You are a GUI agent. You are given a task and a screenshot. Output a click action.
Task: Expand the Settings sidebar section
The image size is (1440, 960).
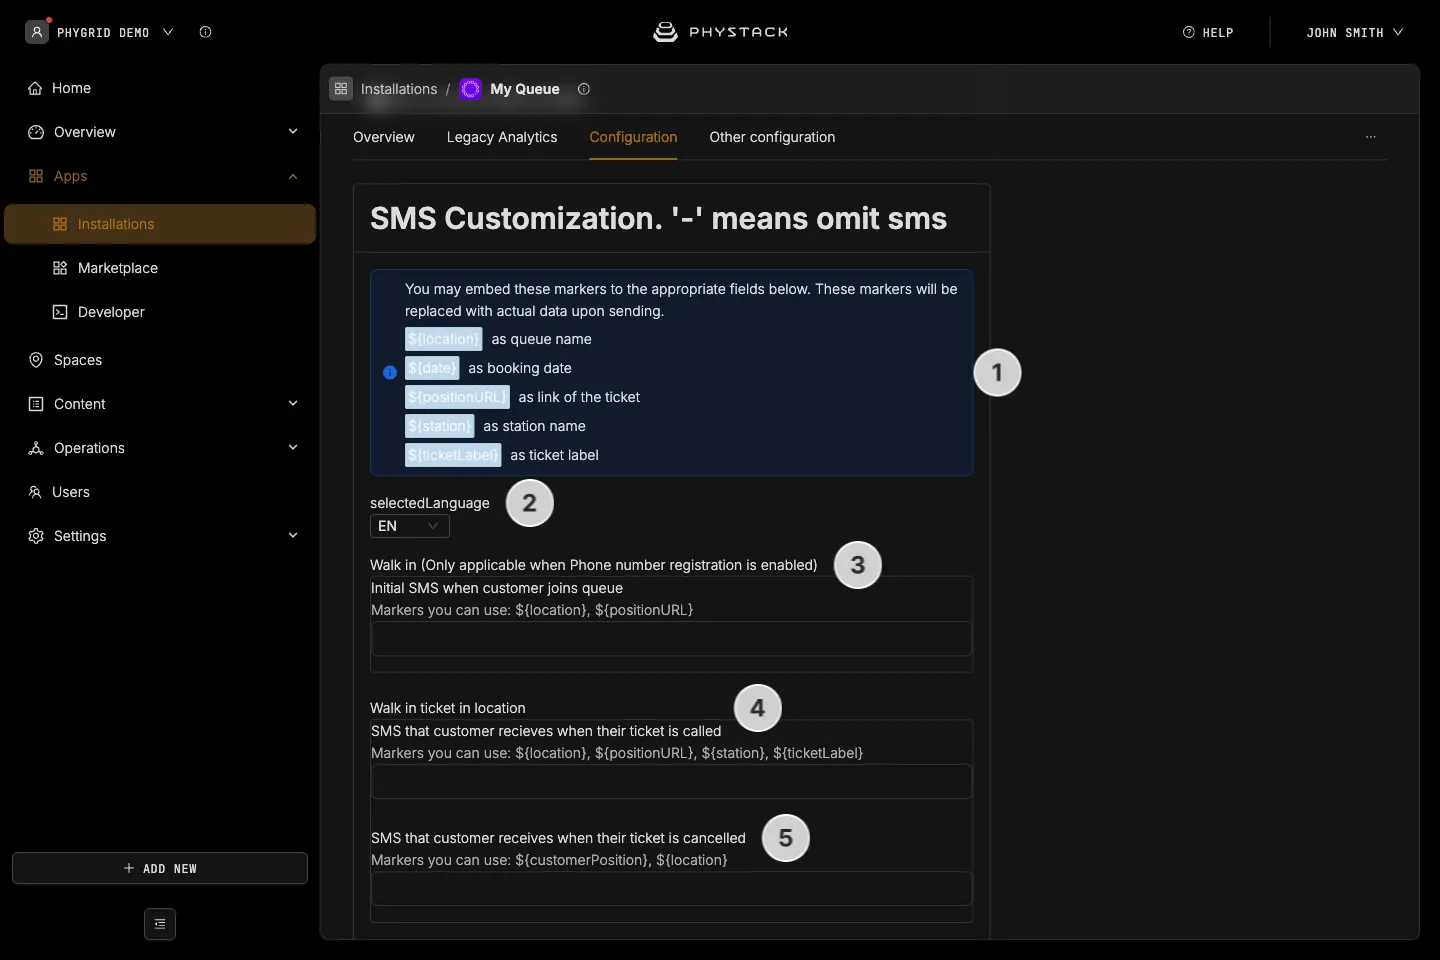pos(293,536)
